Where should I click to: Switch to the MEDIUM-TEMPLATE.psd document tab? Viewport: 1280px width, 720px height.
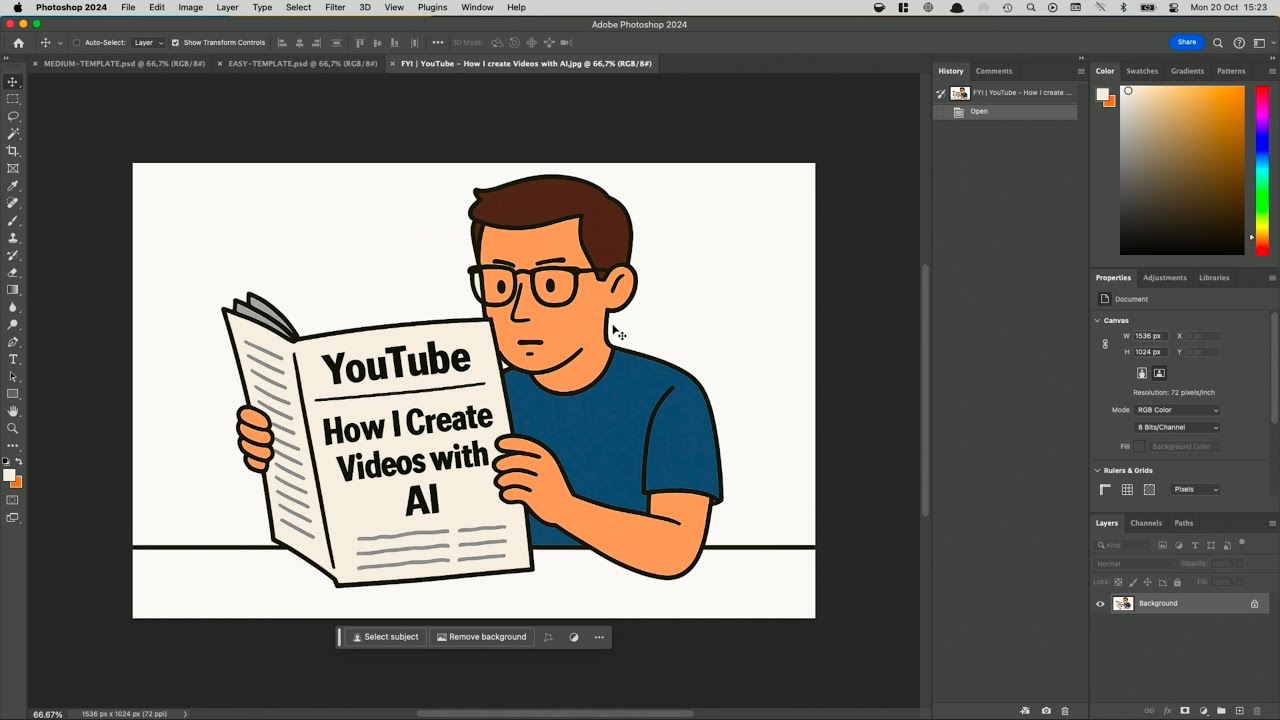point(124,63)
